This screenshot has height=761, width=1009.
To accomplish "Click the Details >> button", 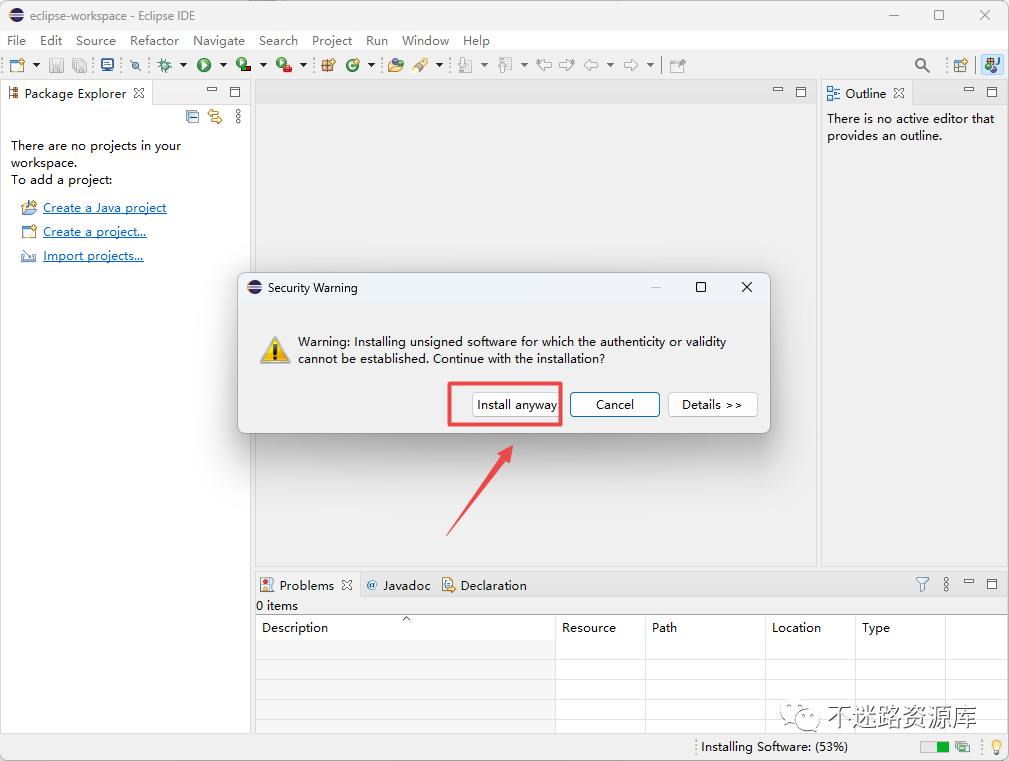I will (712, 405).
